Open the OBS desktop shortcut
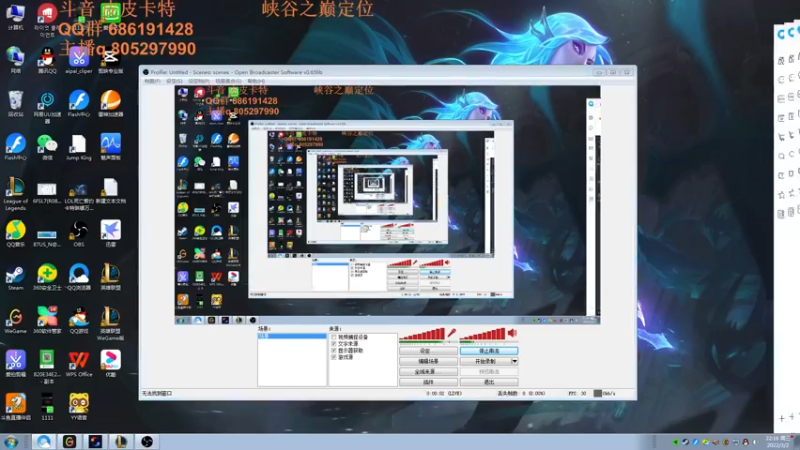This screenshot has width=800, height=450. click(79, 234)
